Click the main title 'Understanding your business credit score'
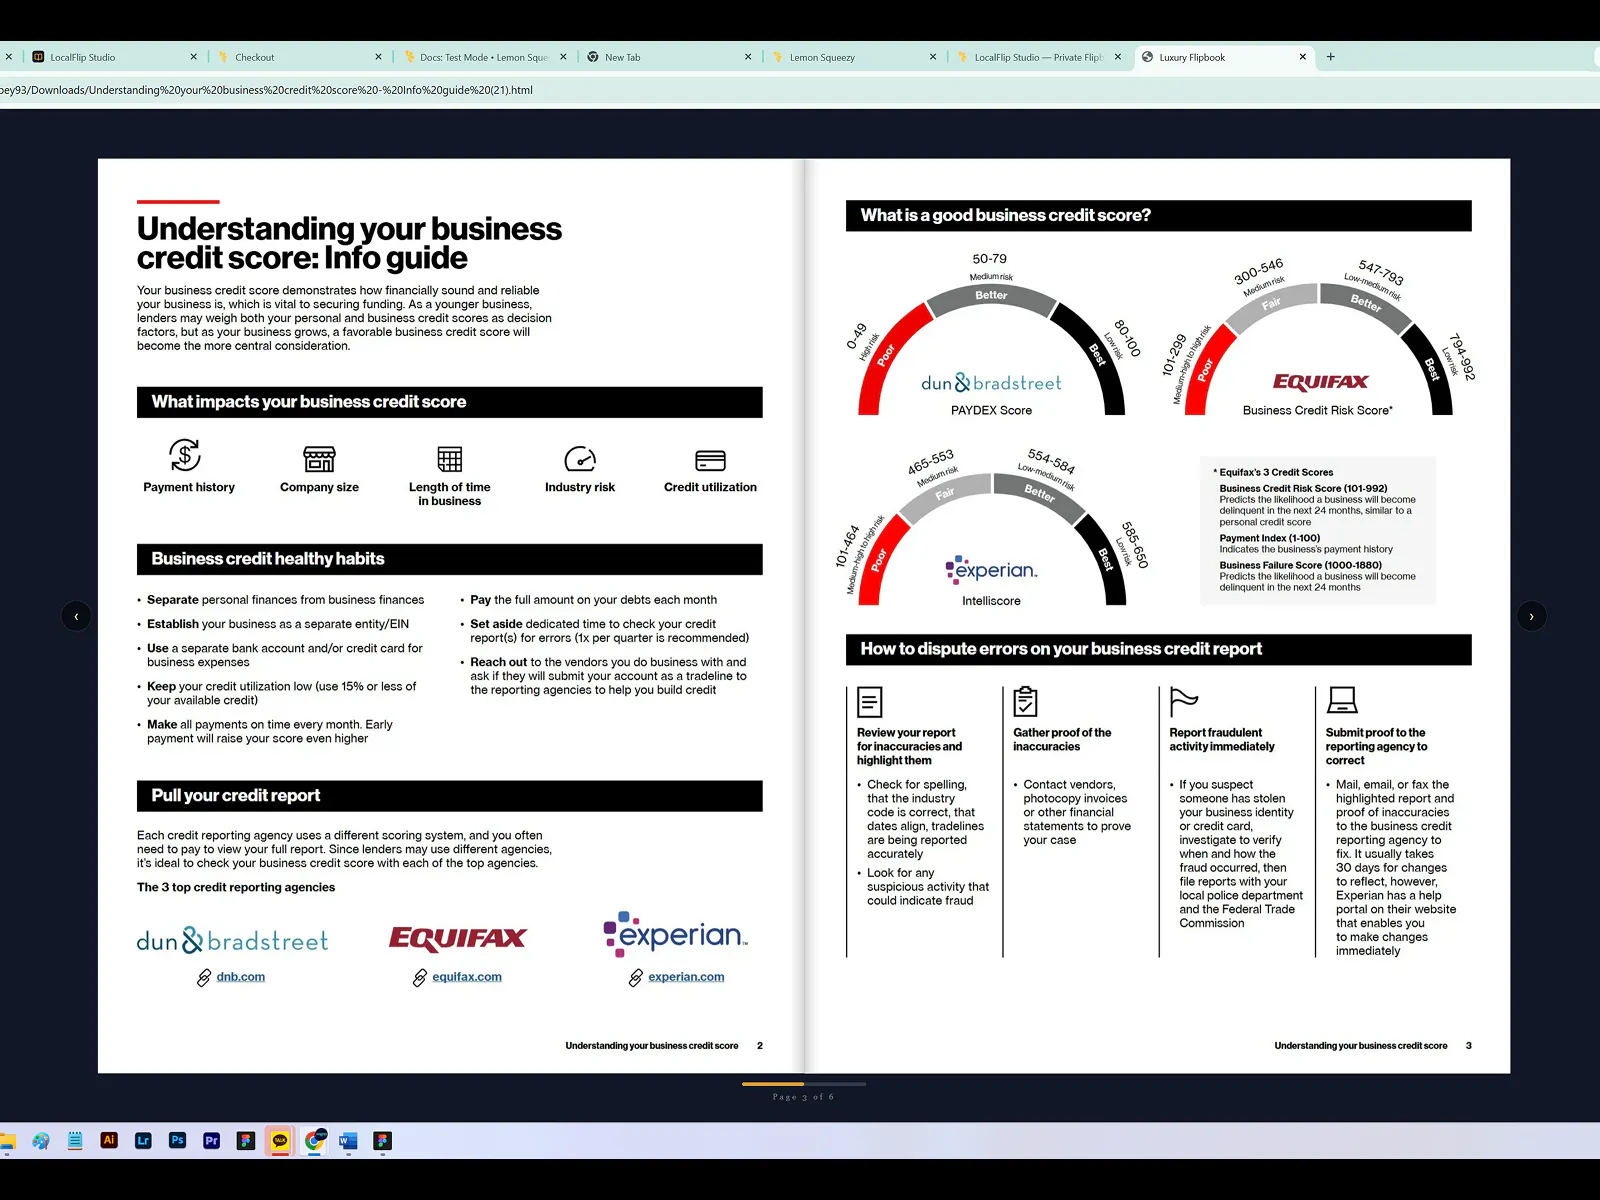Screen dimensions: 1600x1200 pos(349,243)
